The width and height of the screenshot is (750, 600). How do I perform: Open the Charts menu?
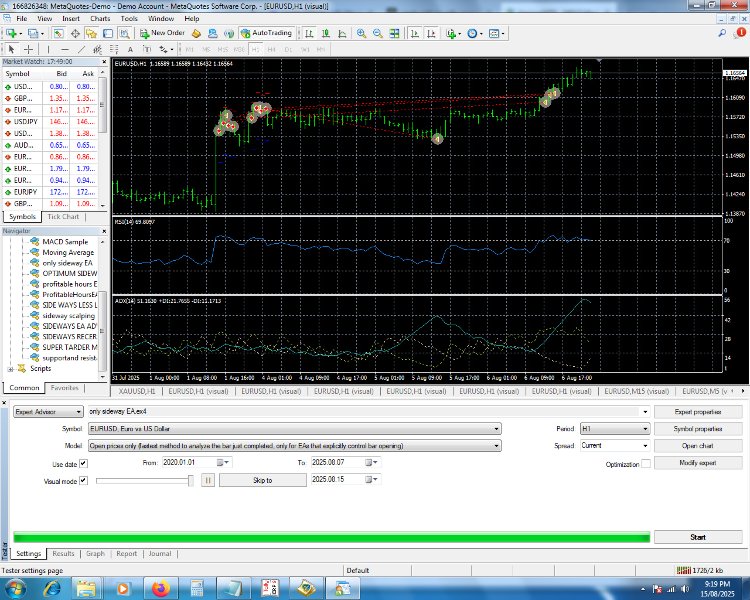tap(100, 18)
